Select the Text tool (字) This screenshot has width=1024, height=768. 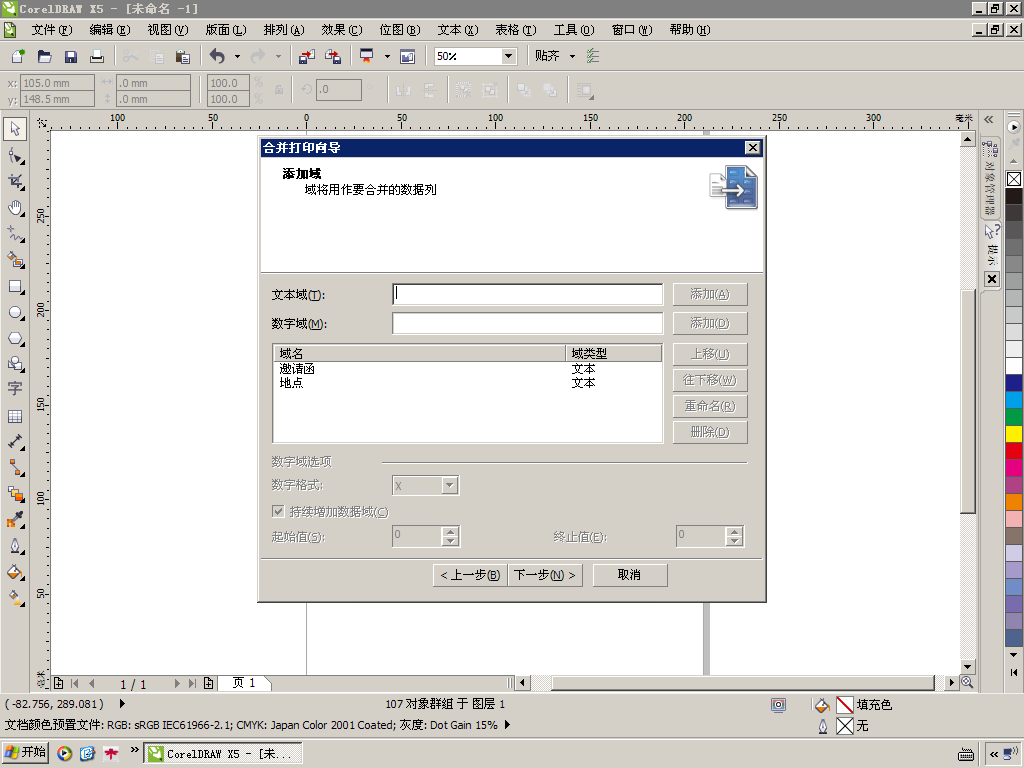15,389
